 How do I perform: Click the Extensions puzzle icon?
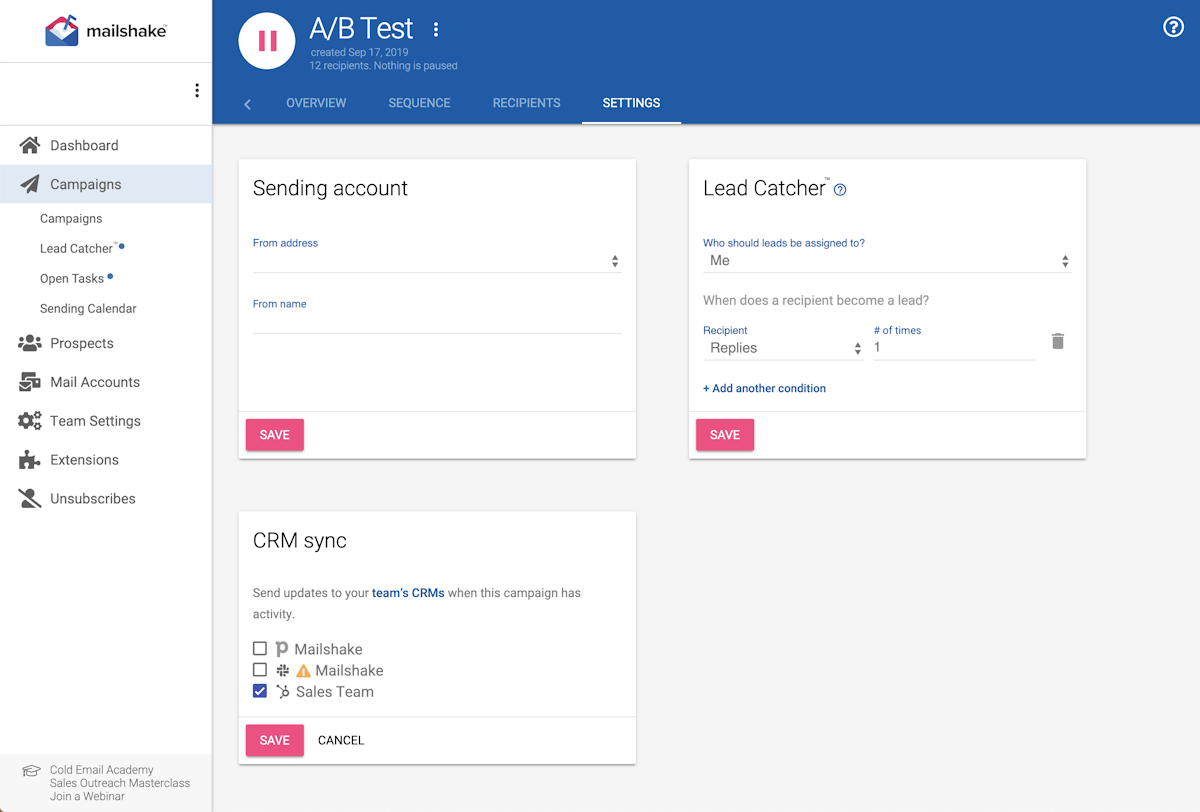coord(30,460)
